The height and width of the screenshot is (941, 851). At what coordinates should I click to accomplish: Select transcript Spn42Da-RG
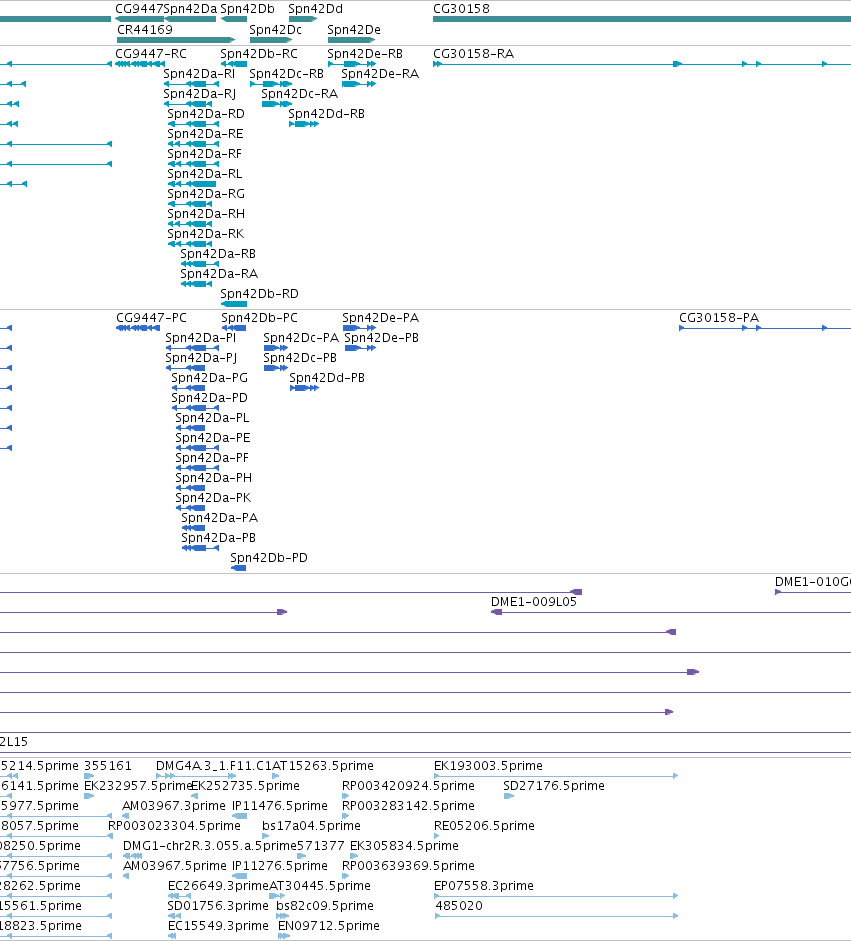coord(206,193)
